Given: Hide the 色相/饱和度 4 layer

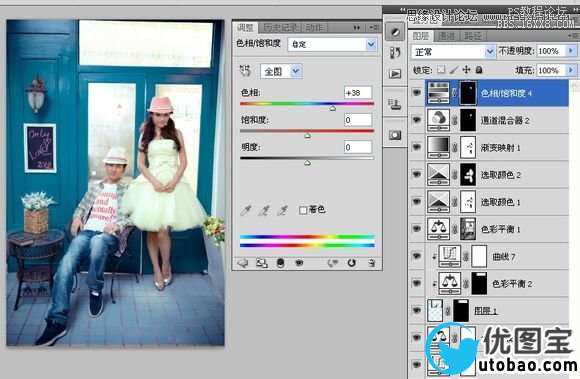Looking at the screenshot, I should pyautogui.click(x=417, y=92).
